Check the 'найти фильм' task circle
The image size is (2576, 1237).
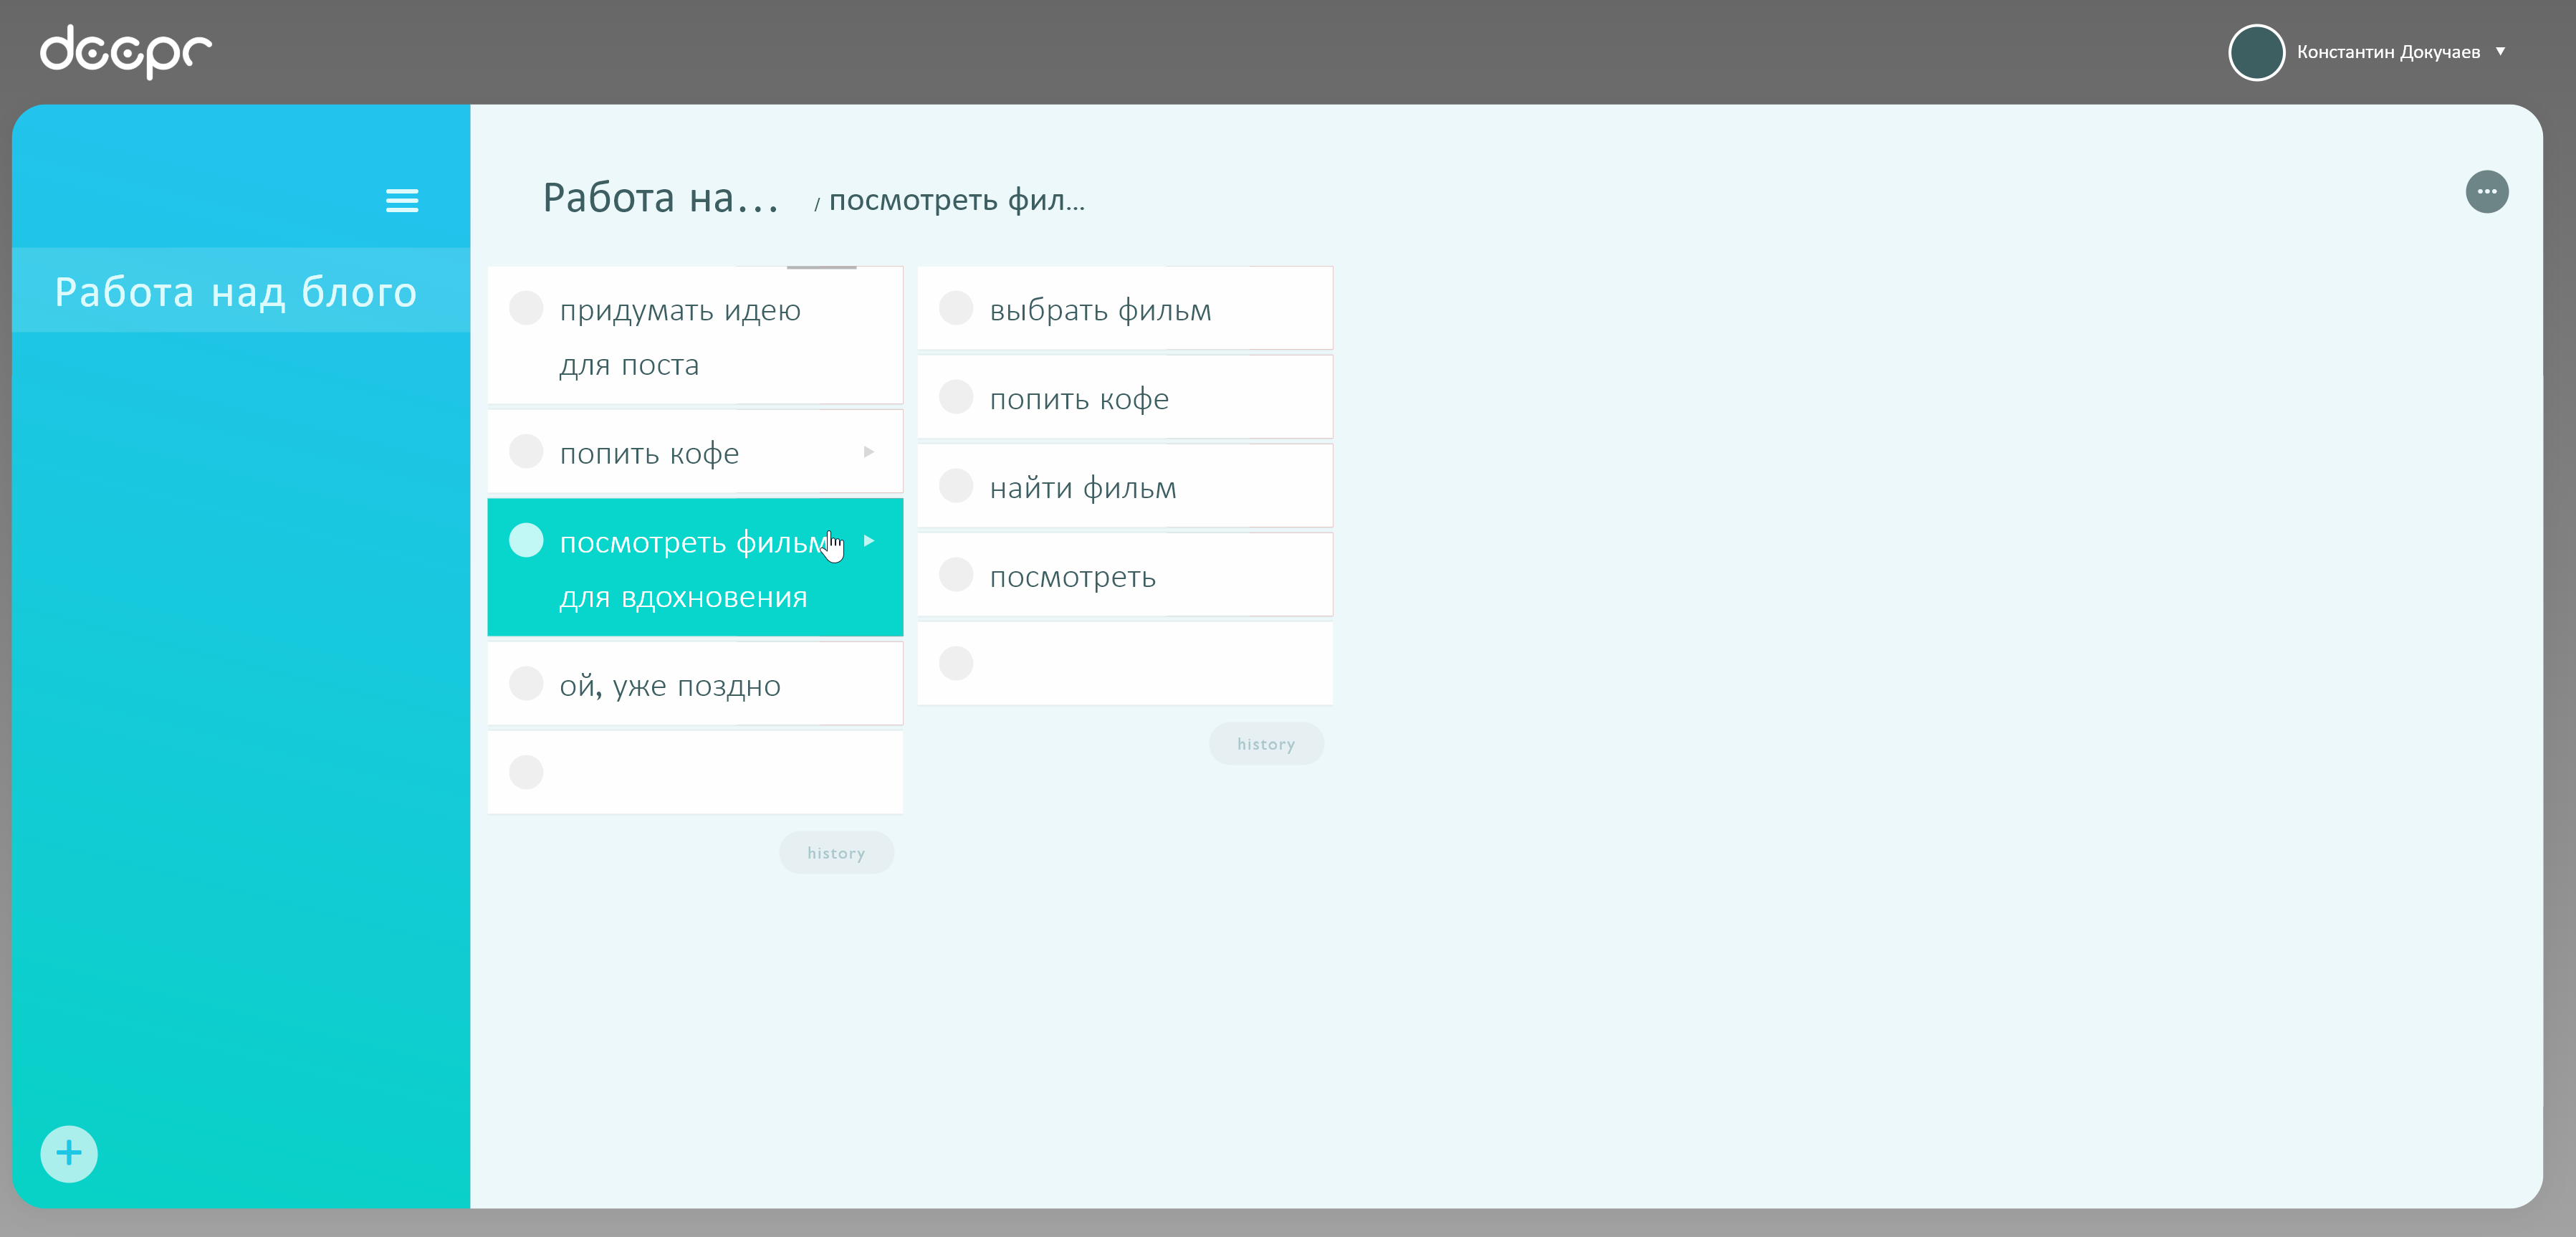956,486
